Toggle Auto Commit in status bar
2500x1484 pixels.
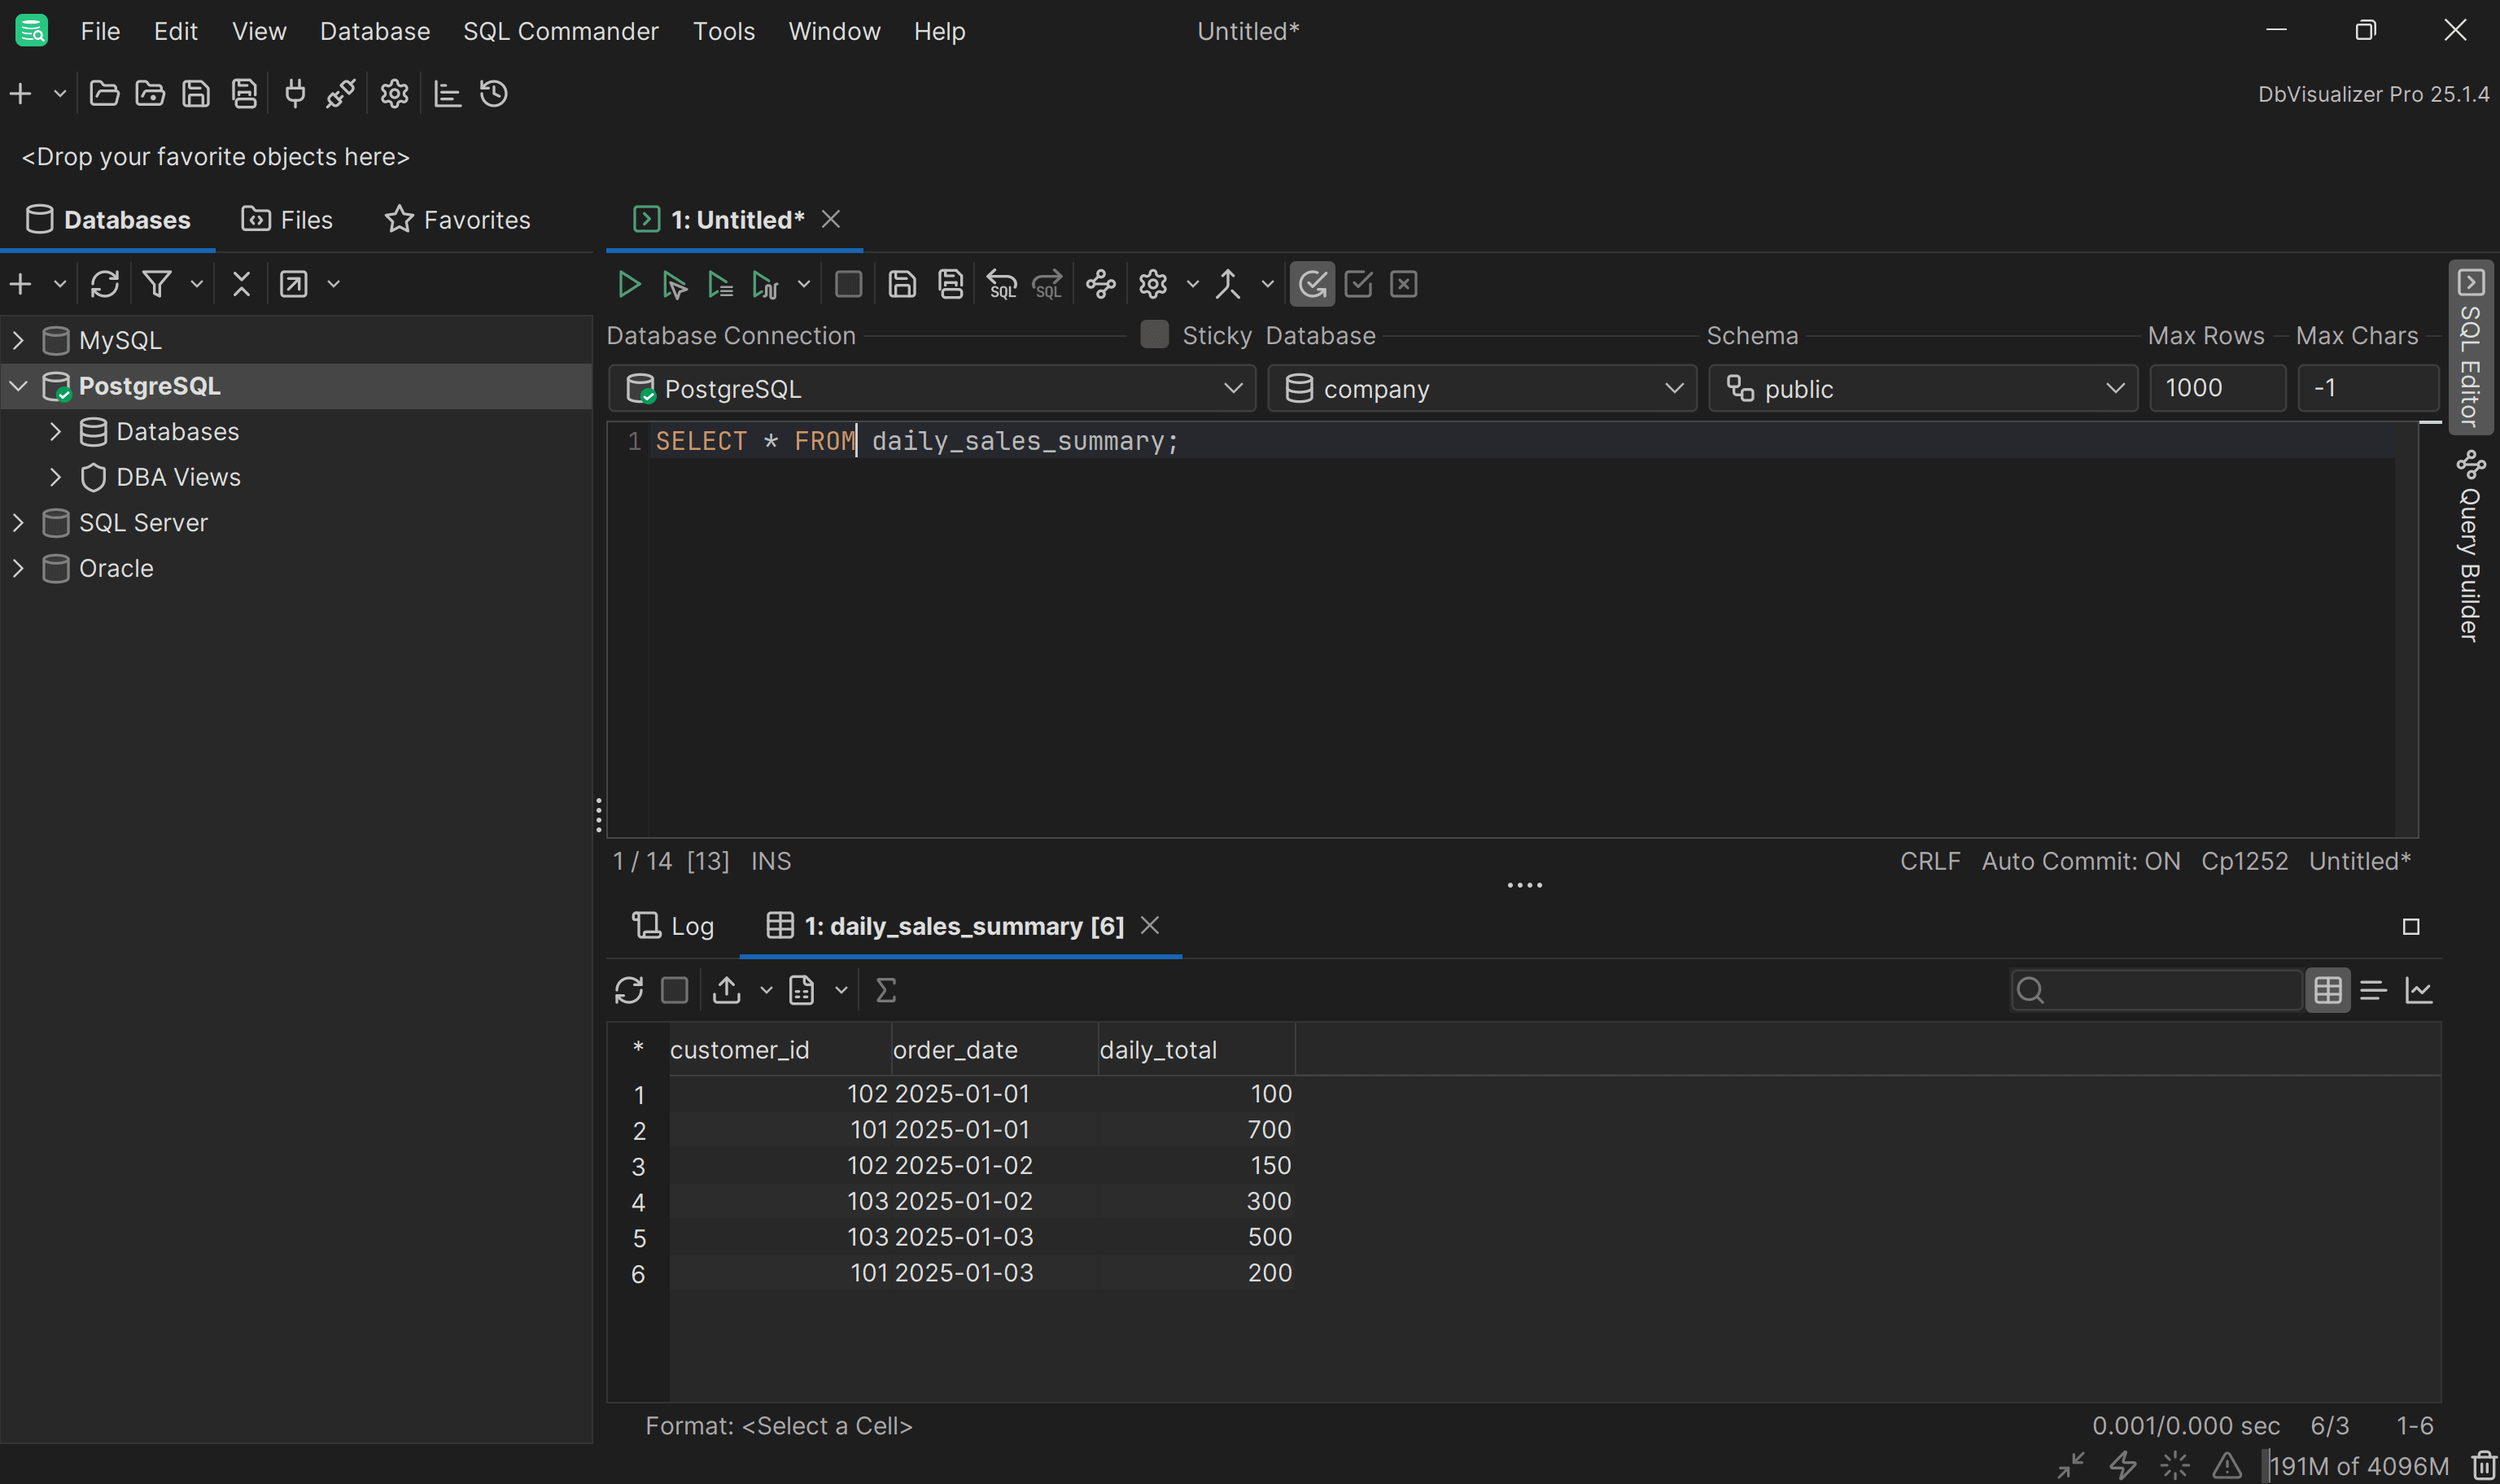pos(2080,861)
